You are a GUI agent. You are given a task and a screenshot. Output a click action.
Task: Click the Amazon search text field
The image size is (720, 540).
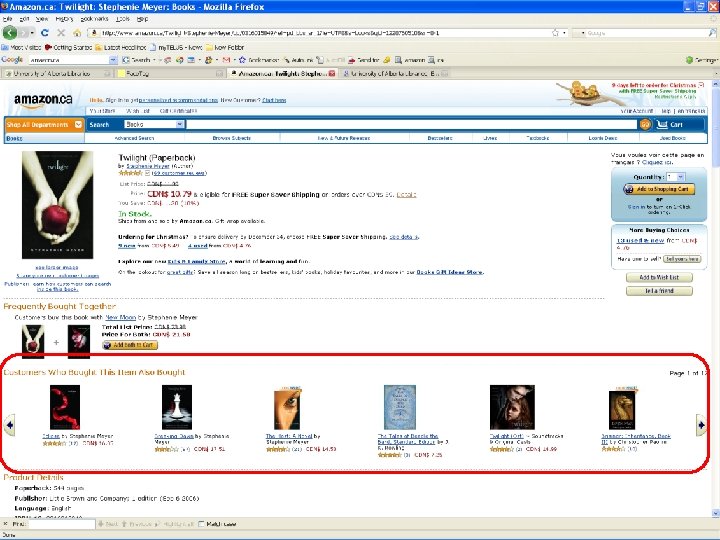pyautogui.click(x=412, y=124)
